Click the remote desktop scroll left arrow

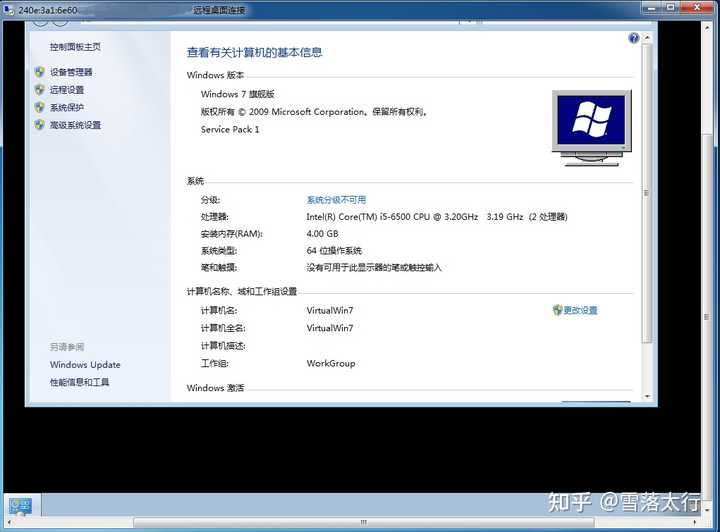[9, 522]
